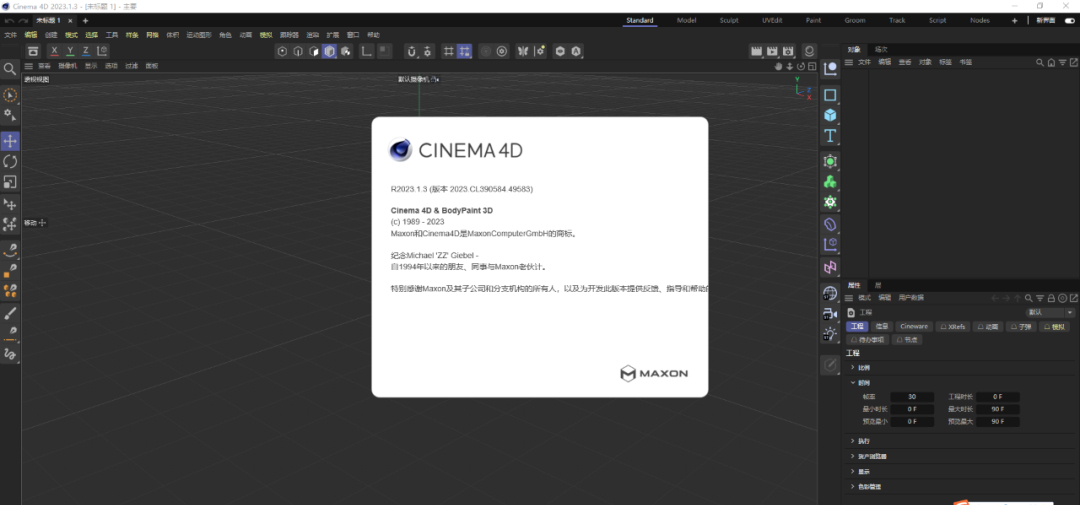1080x505 pixels.
Task: Click the globe scene environment icon
Action: click(x=830, y=293)
